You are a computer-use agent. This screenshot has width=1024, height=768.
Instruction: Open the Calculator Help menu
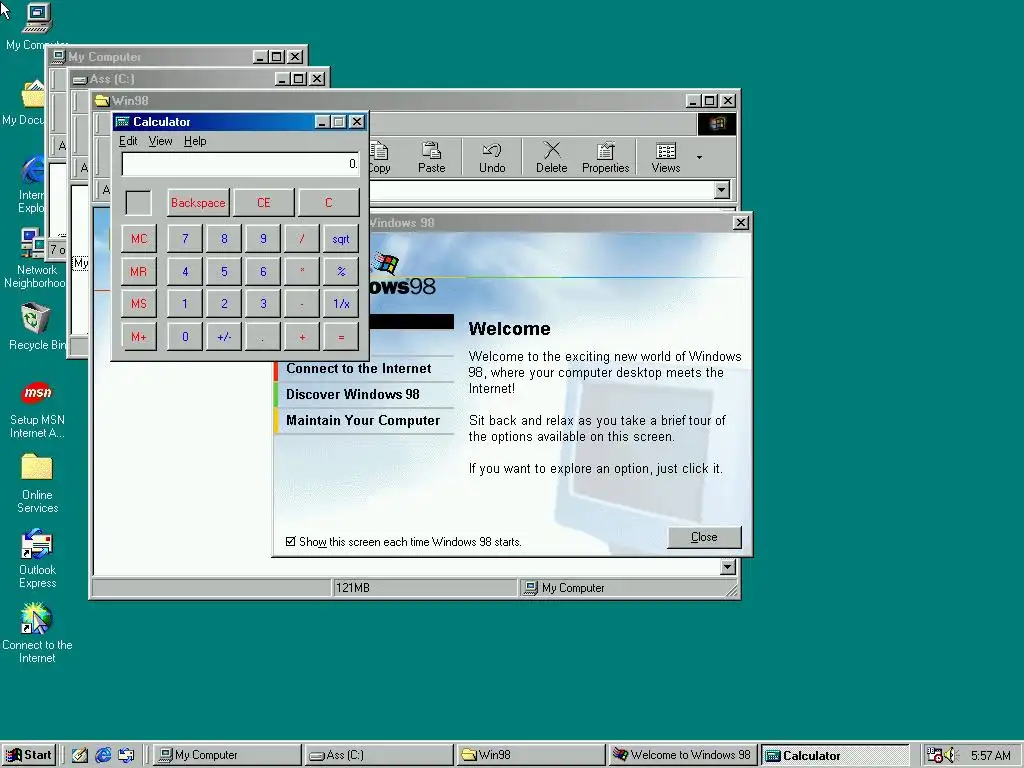coord(195,141)
